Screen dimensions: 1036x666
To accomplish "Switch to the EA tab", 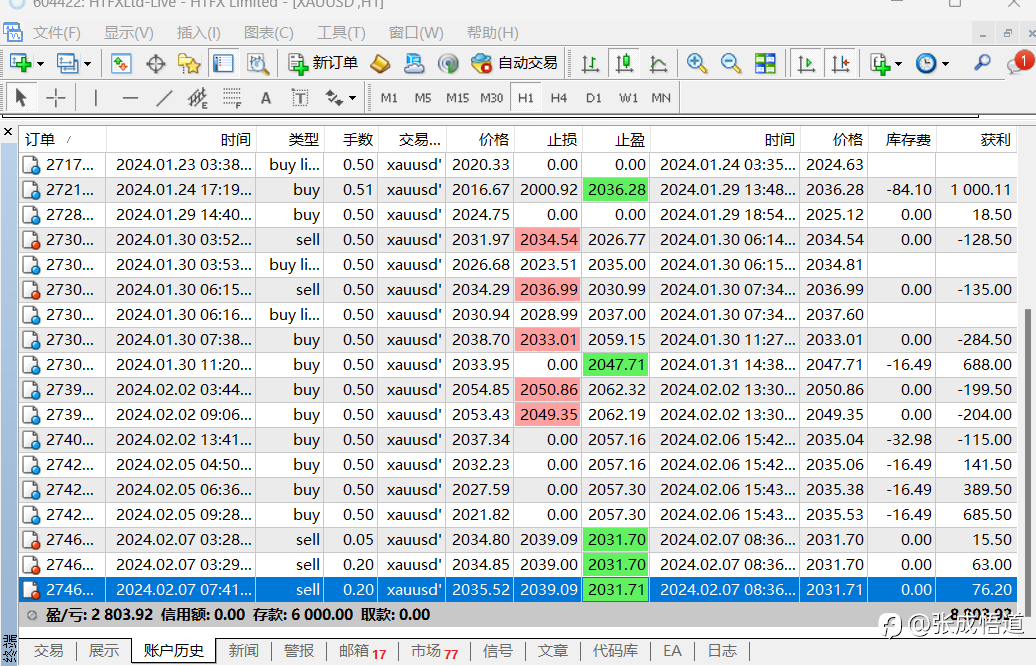I will [672, 651].
